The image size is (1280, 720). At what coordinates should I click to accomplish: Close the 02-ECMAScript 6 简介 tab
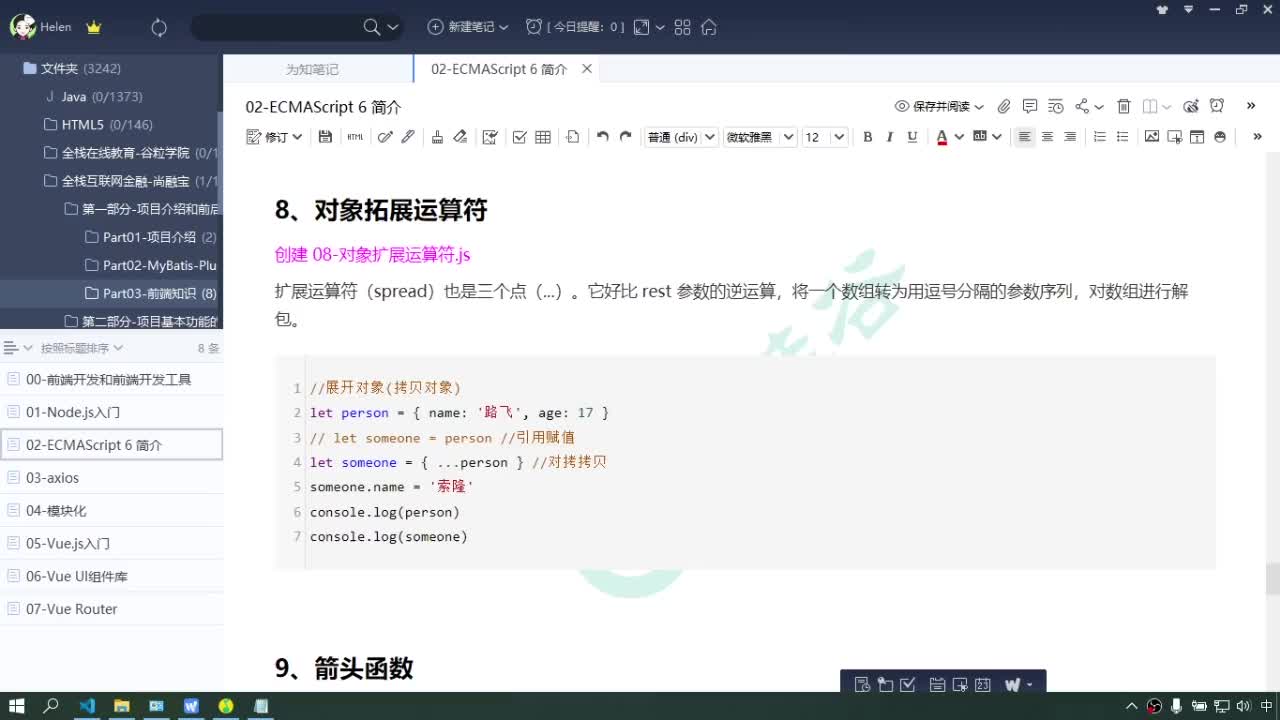coord(587,69)
